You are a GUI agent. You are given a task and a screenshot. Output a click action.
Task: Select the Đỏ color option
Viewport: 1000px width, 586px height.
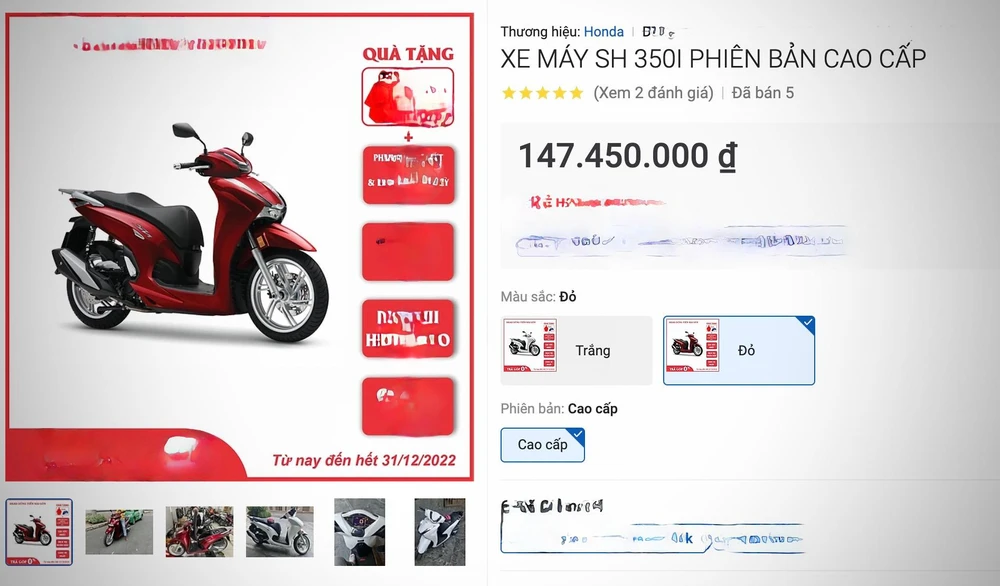[739, 350]
